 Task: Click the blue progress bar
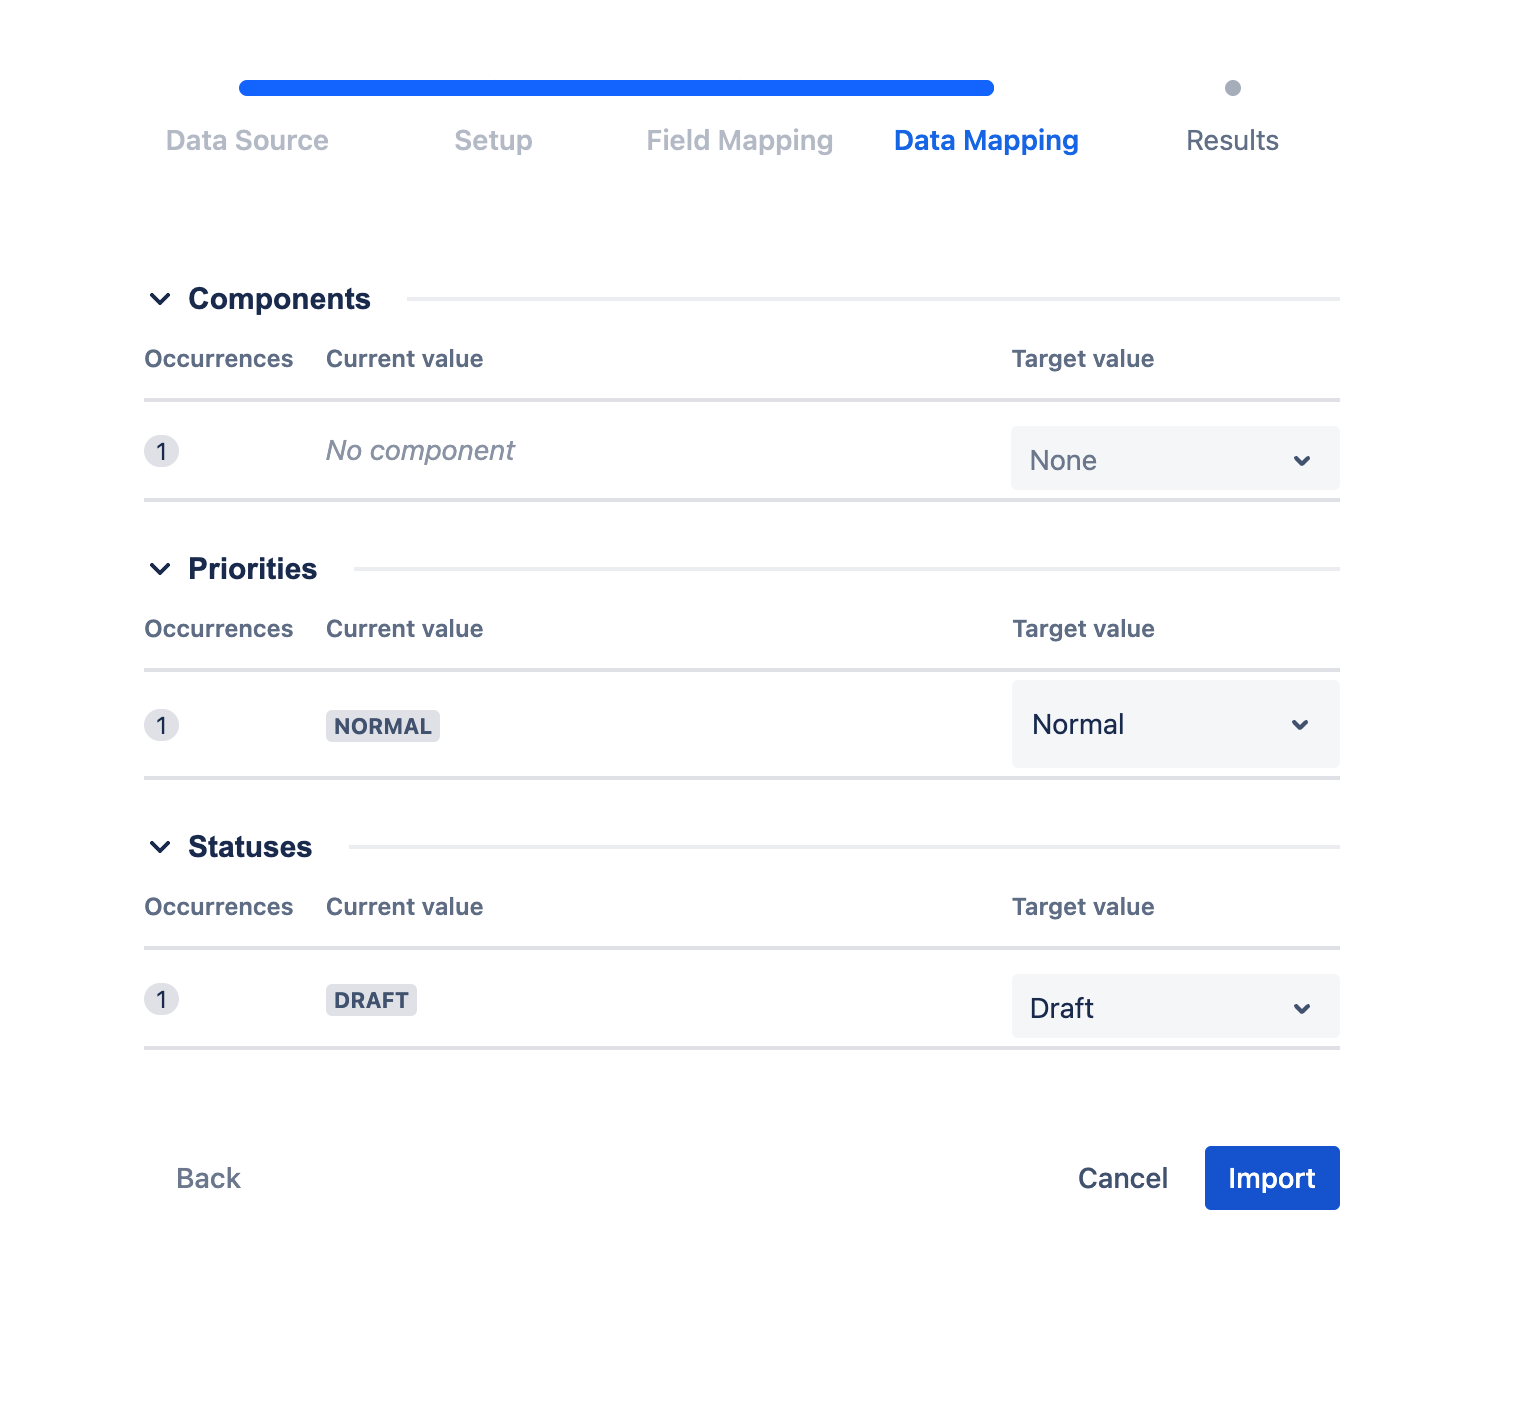[616, 88]
